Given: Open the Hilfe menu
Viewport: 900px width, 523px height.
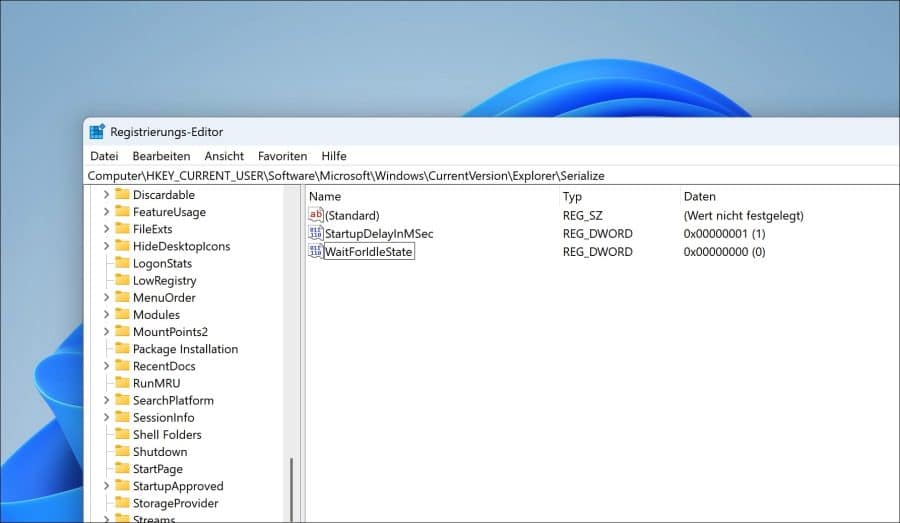Looking at the screenshot, I should [333, 156].
